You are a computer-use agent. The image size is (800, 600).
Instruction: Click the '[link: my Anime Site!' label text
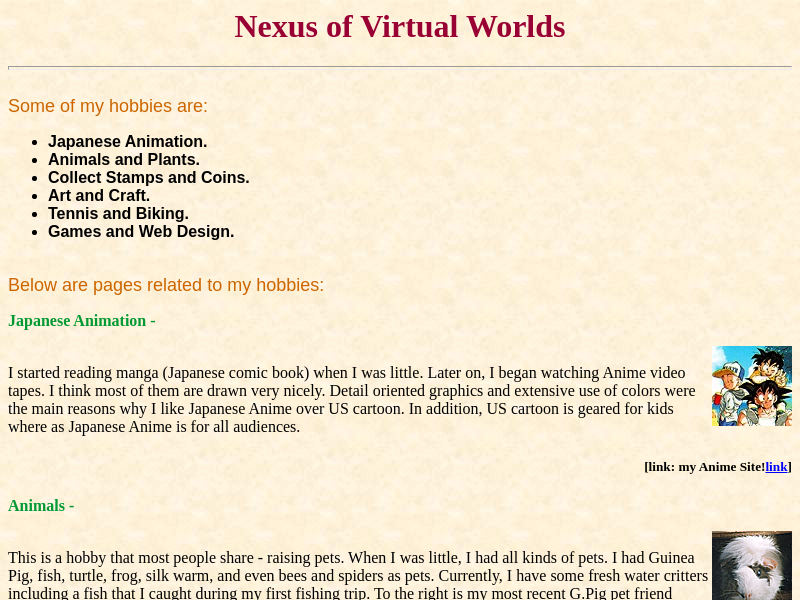click(x=704, y=467)
